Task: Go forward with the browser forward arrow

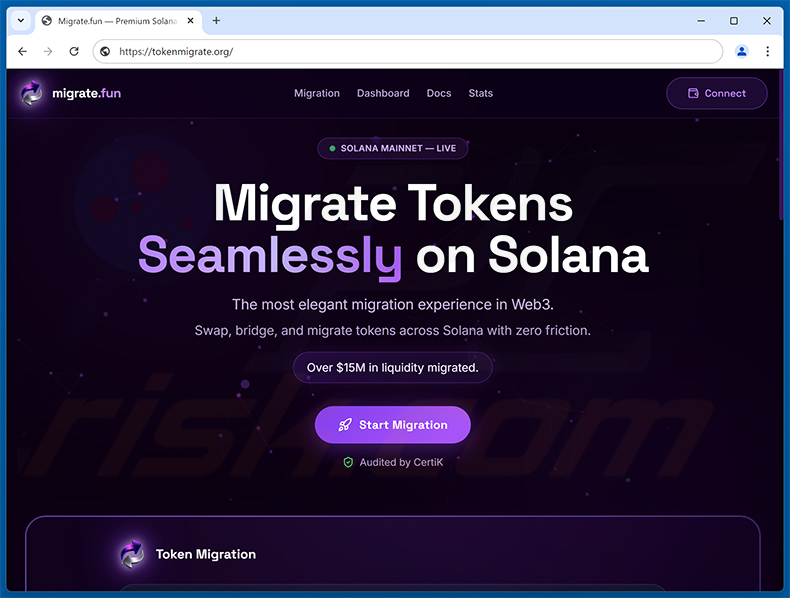Action: coord(48,51)
